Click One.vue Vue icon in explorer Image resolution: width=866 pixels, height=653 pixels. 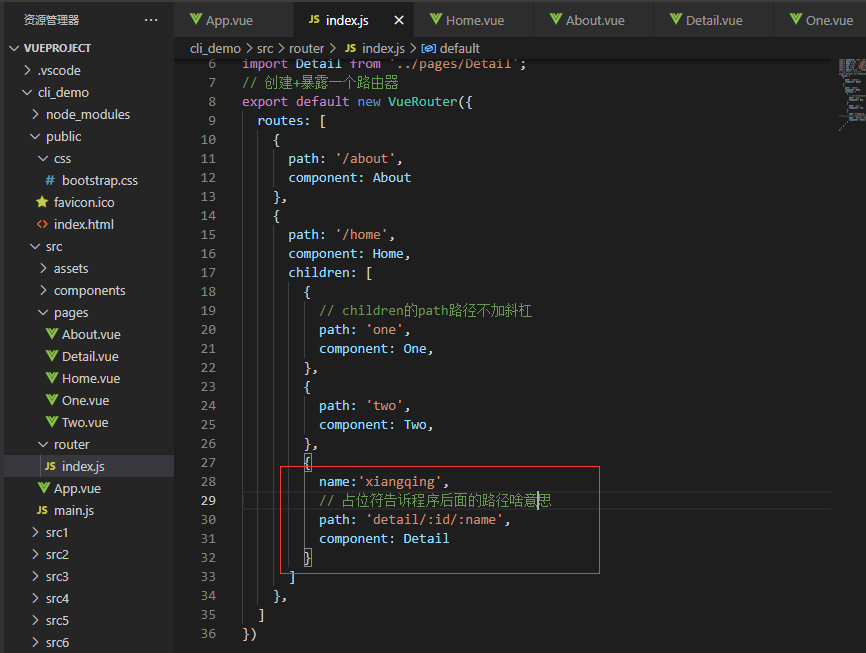click(x=52, y=401)
